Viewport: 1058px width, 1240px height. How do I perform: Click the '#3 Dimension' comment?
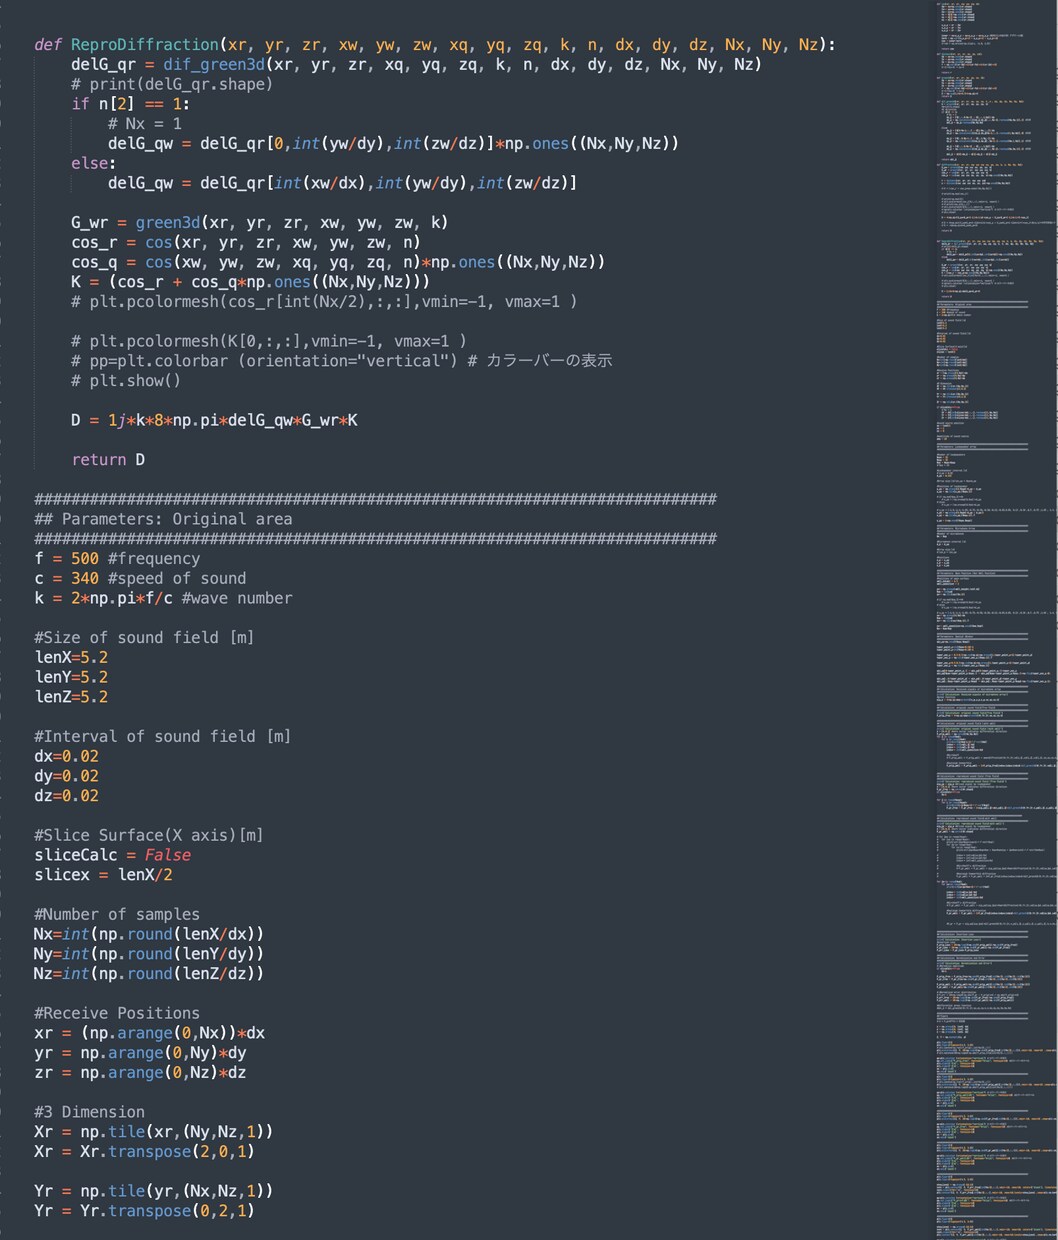[89, 1112]
